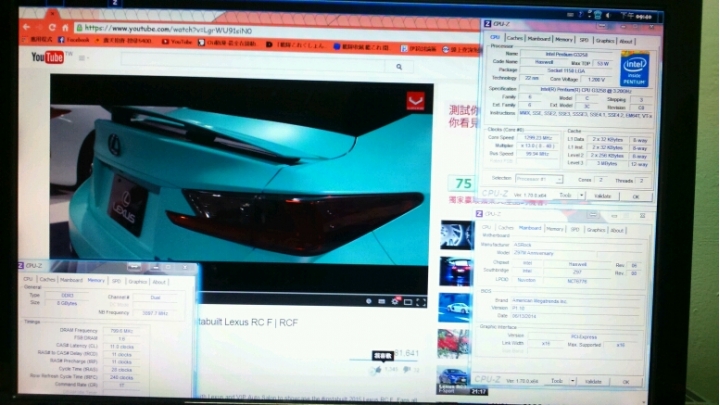Select CPU tab in top CPU-Z window

(495, 38)
